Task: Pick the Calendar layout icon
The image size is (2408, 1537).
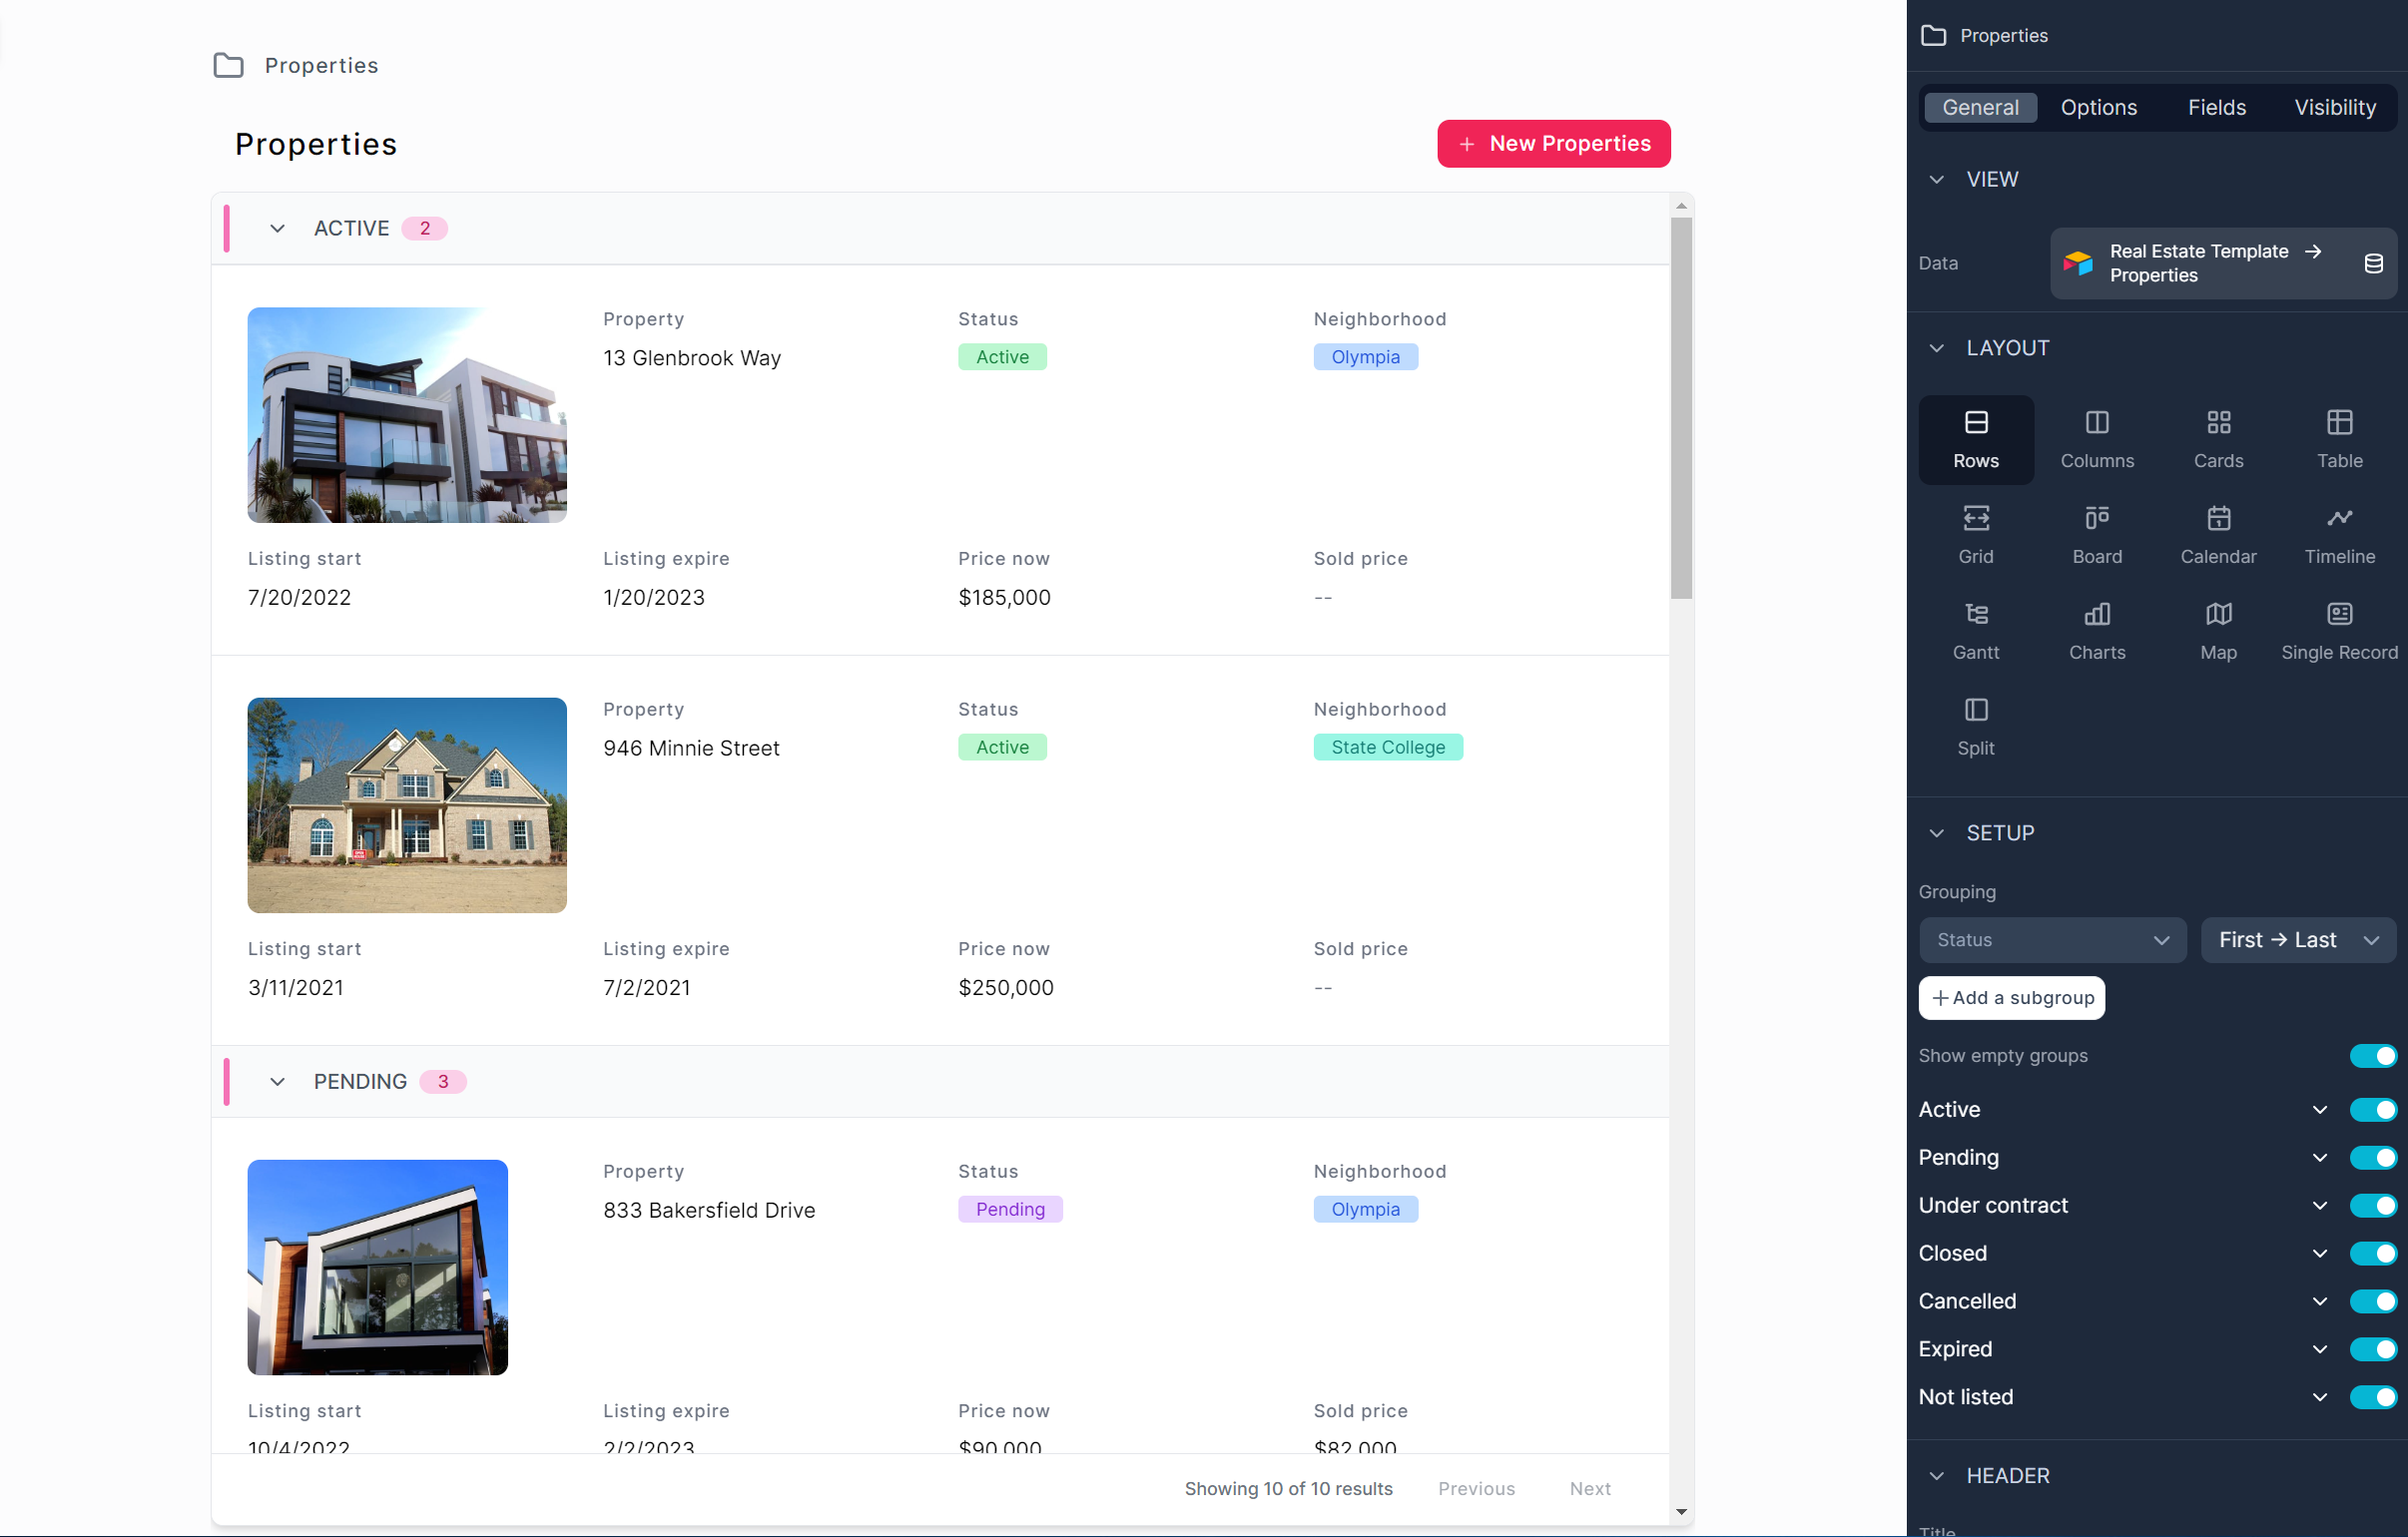Action: pos(2217,534)
